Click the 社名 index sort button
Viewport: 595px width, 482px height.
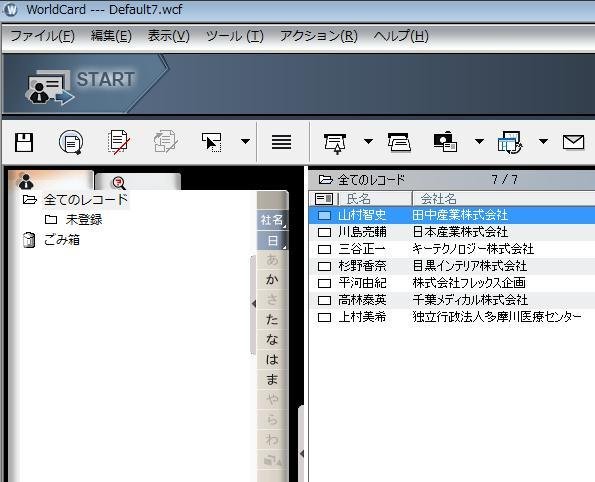272,220
